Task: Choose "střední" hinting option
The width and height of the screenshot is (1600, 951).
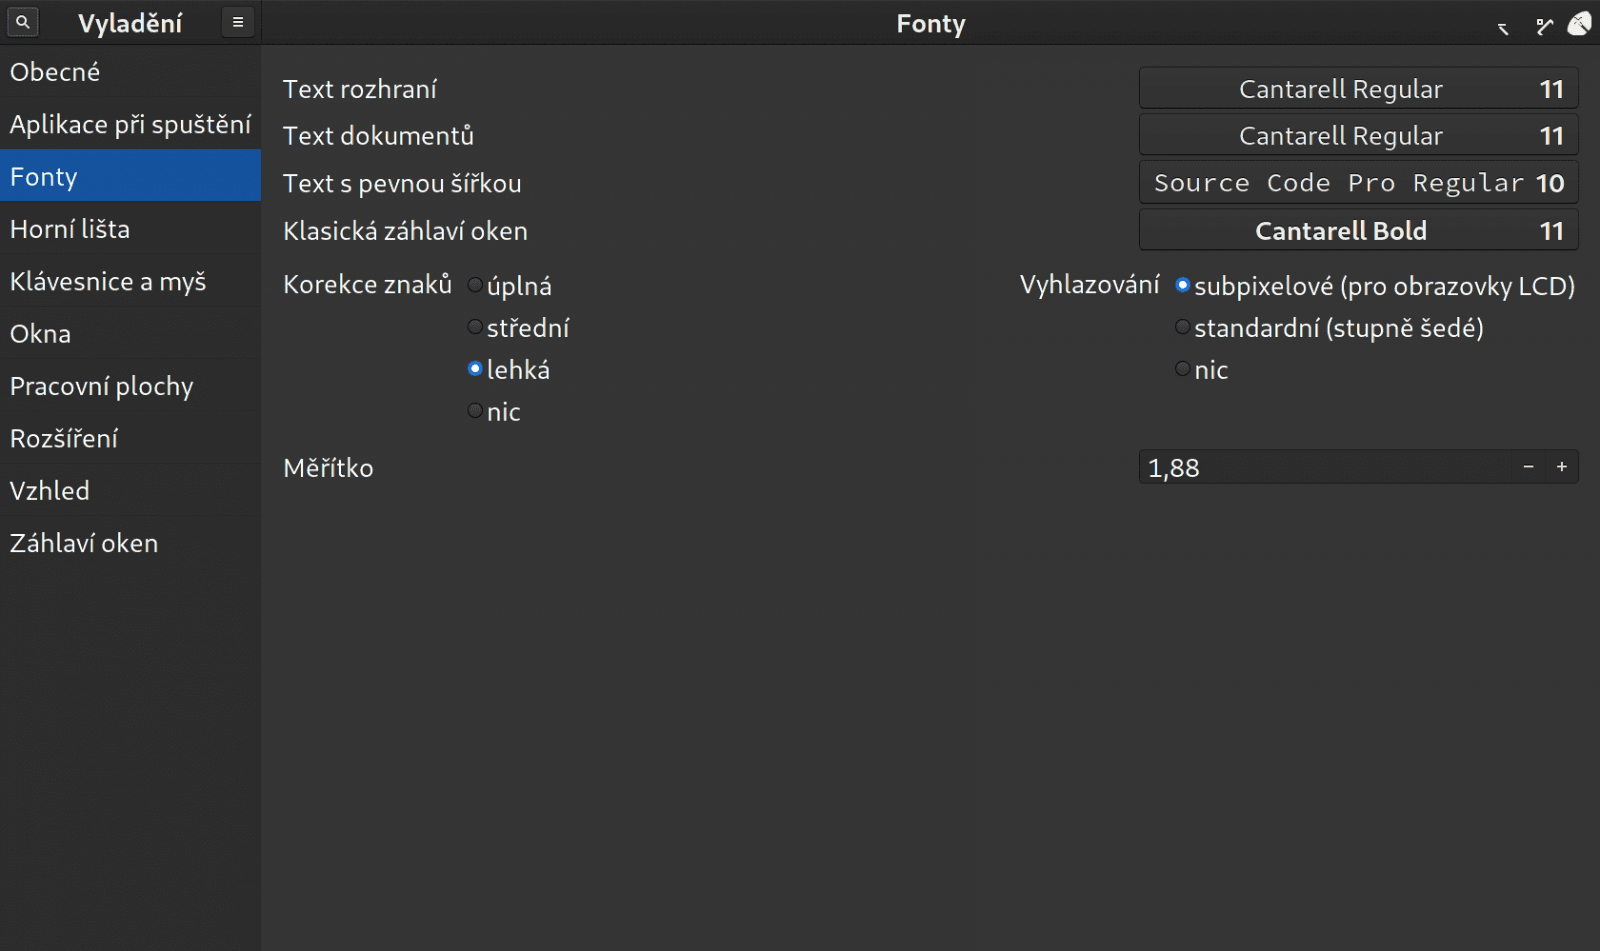Action: [x=476, y=328]
